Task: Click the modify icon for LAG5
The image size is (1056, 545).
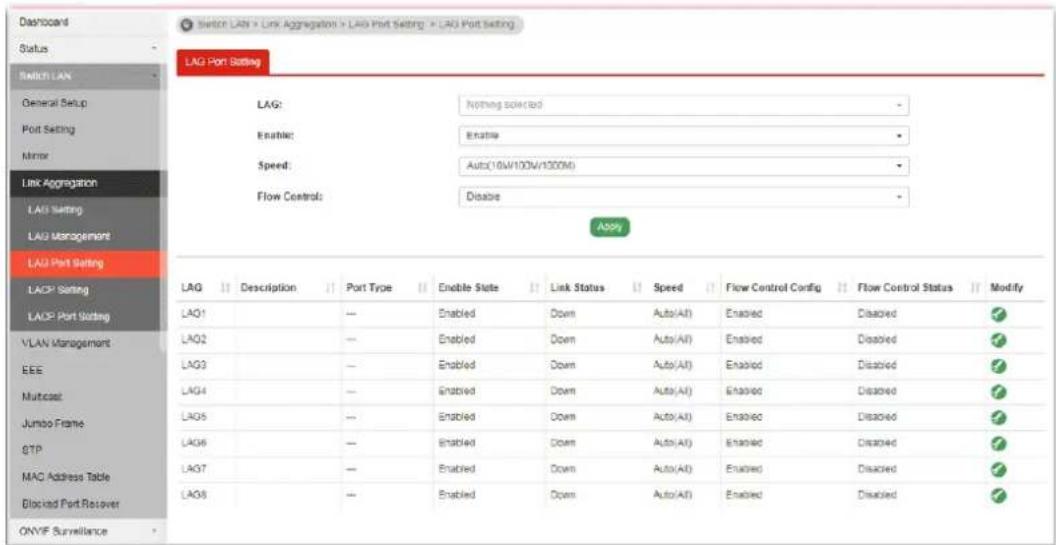Action: (x=999, y=418)
